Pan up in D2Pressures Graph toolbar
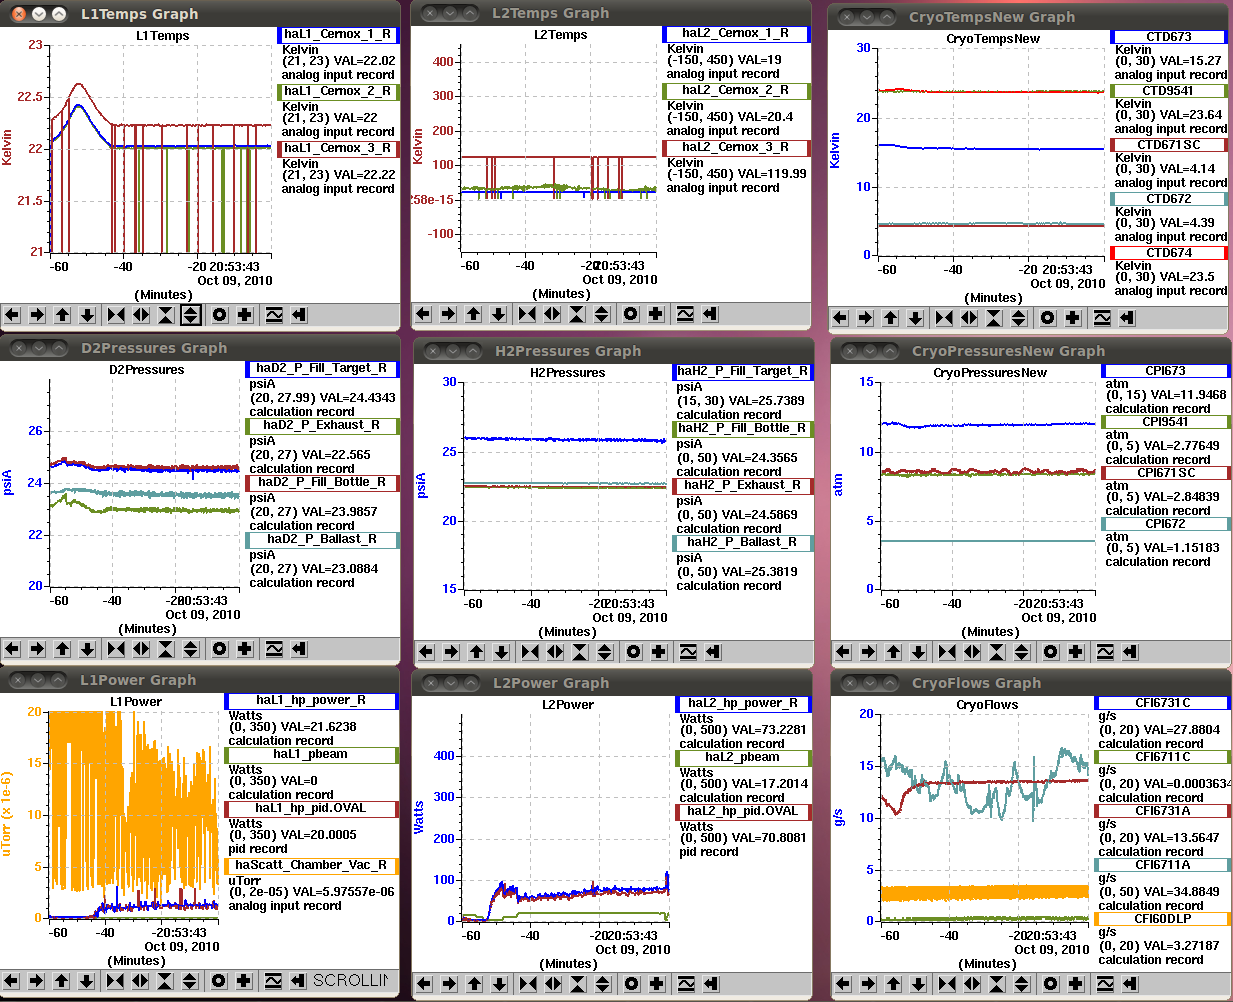Image resolution: width=1233 pixels, height=1002 pixels. (63, 649)
